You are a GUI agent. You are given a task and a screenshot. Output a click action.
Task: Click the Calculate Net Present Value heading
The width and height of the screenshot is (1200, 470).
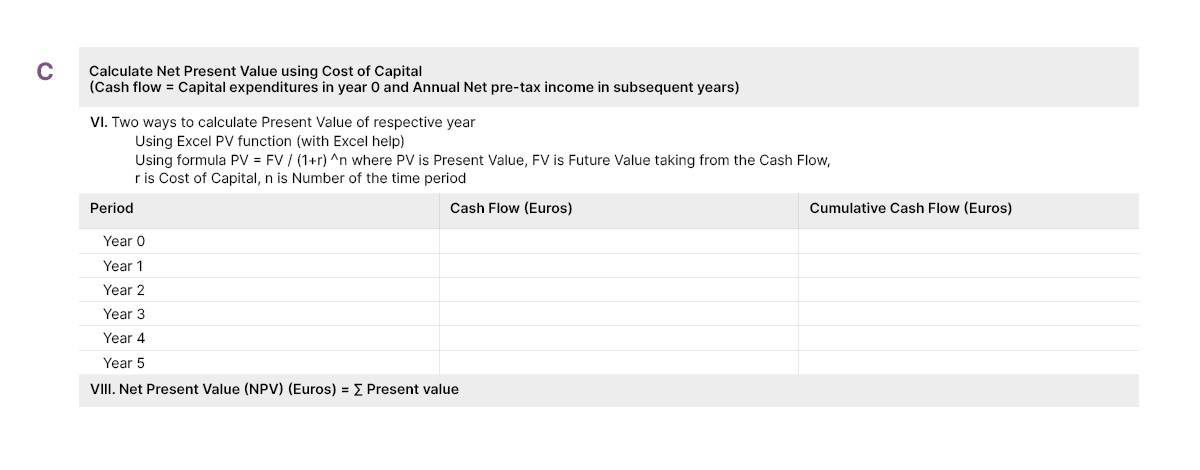point(255,71)
